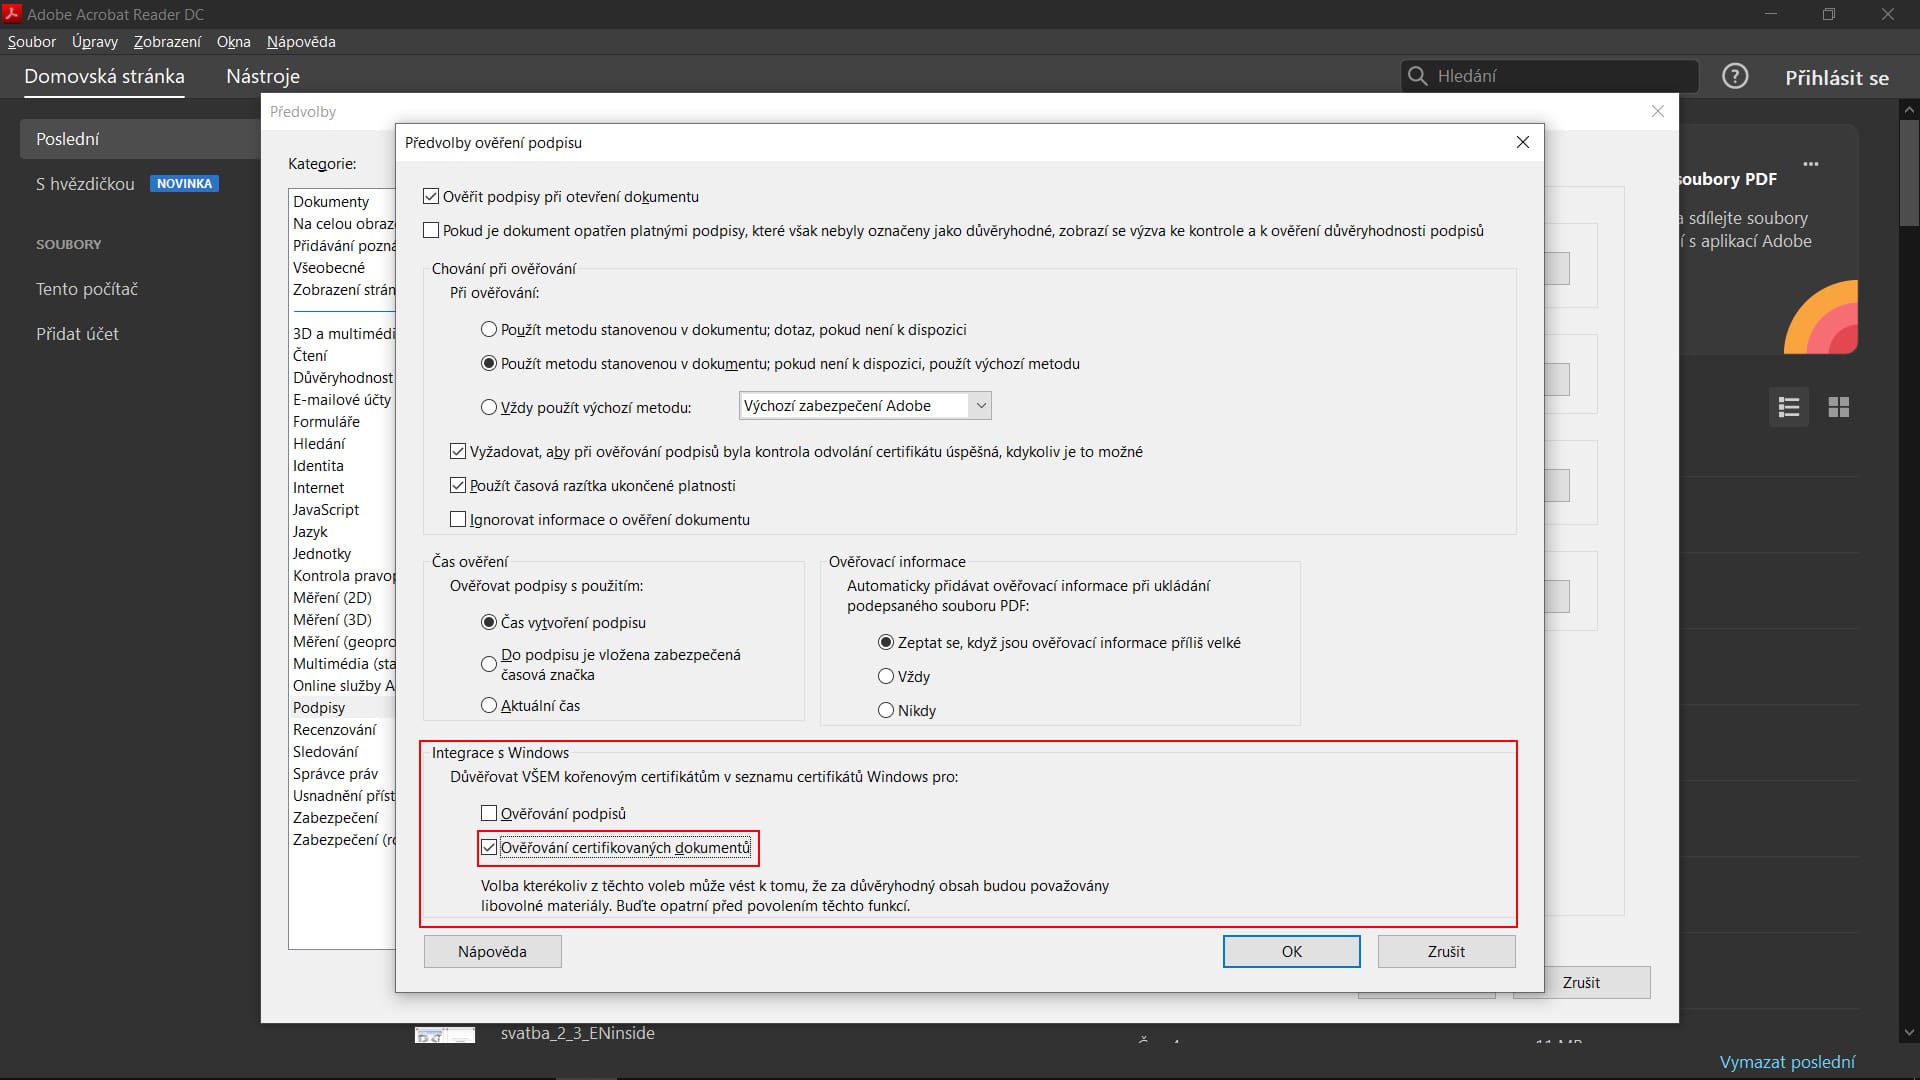The width and height of the screenshot is (1920, 1080).
Task: Open the Okna menu
Action: [x=233, y=42]
